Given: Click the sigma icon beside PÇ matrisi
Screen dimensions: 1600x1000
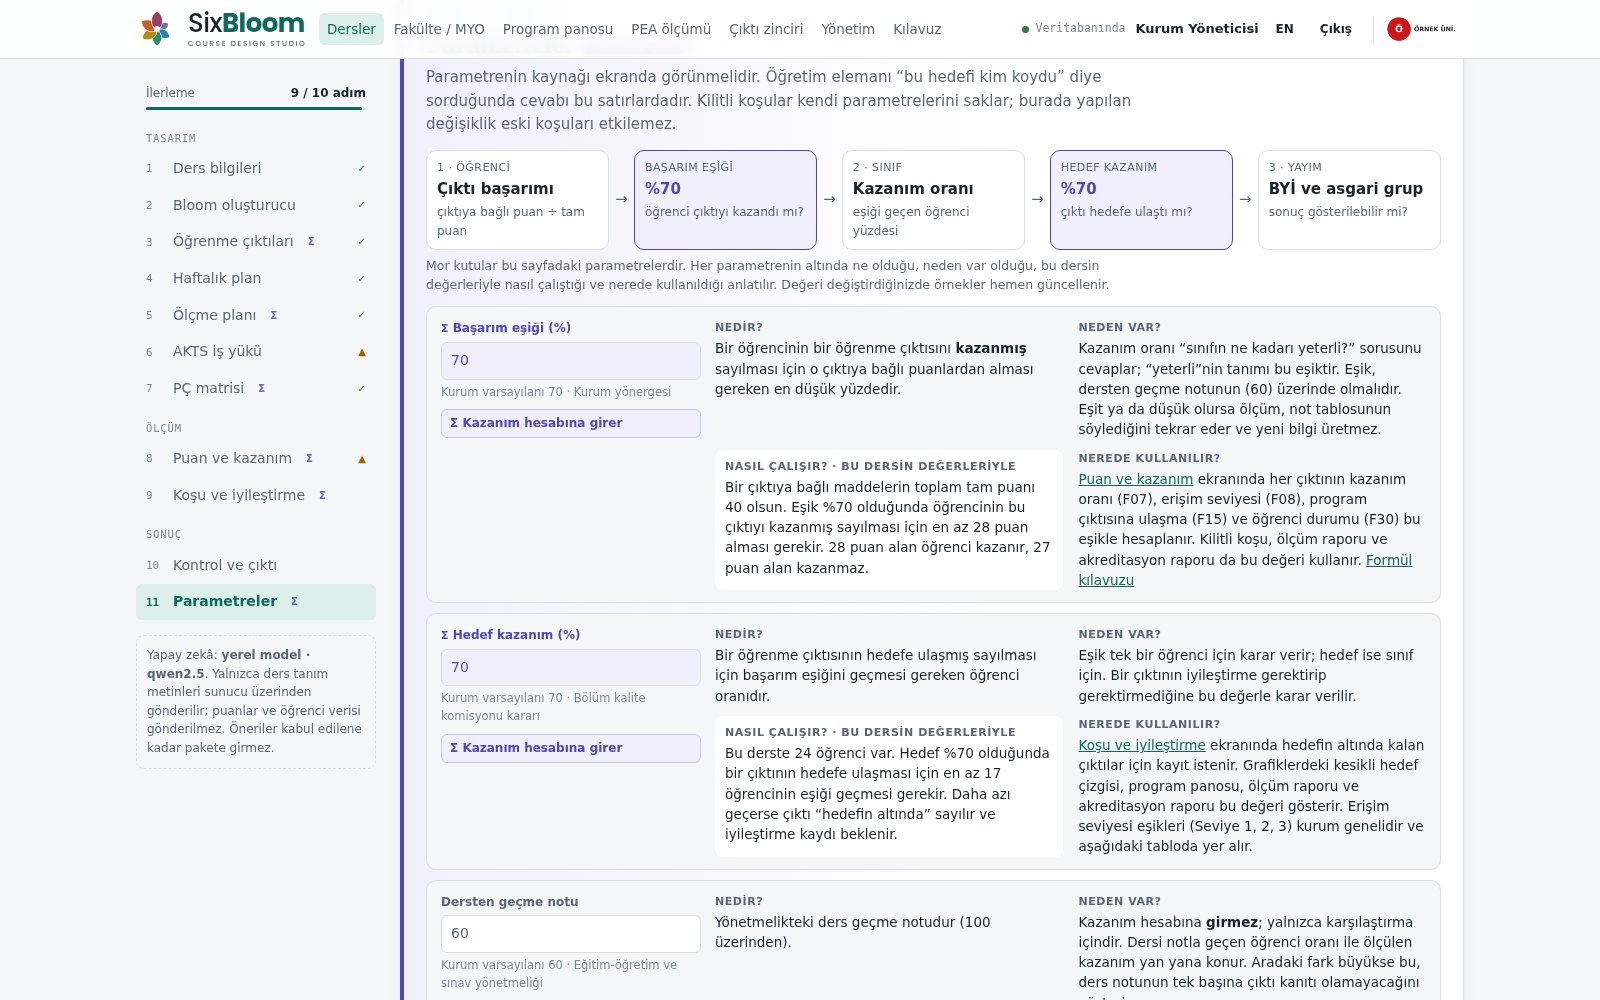Looking at the screenshot, I should (262, 388).
